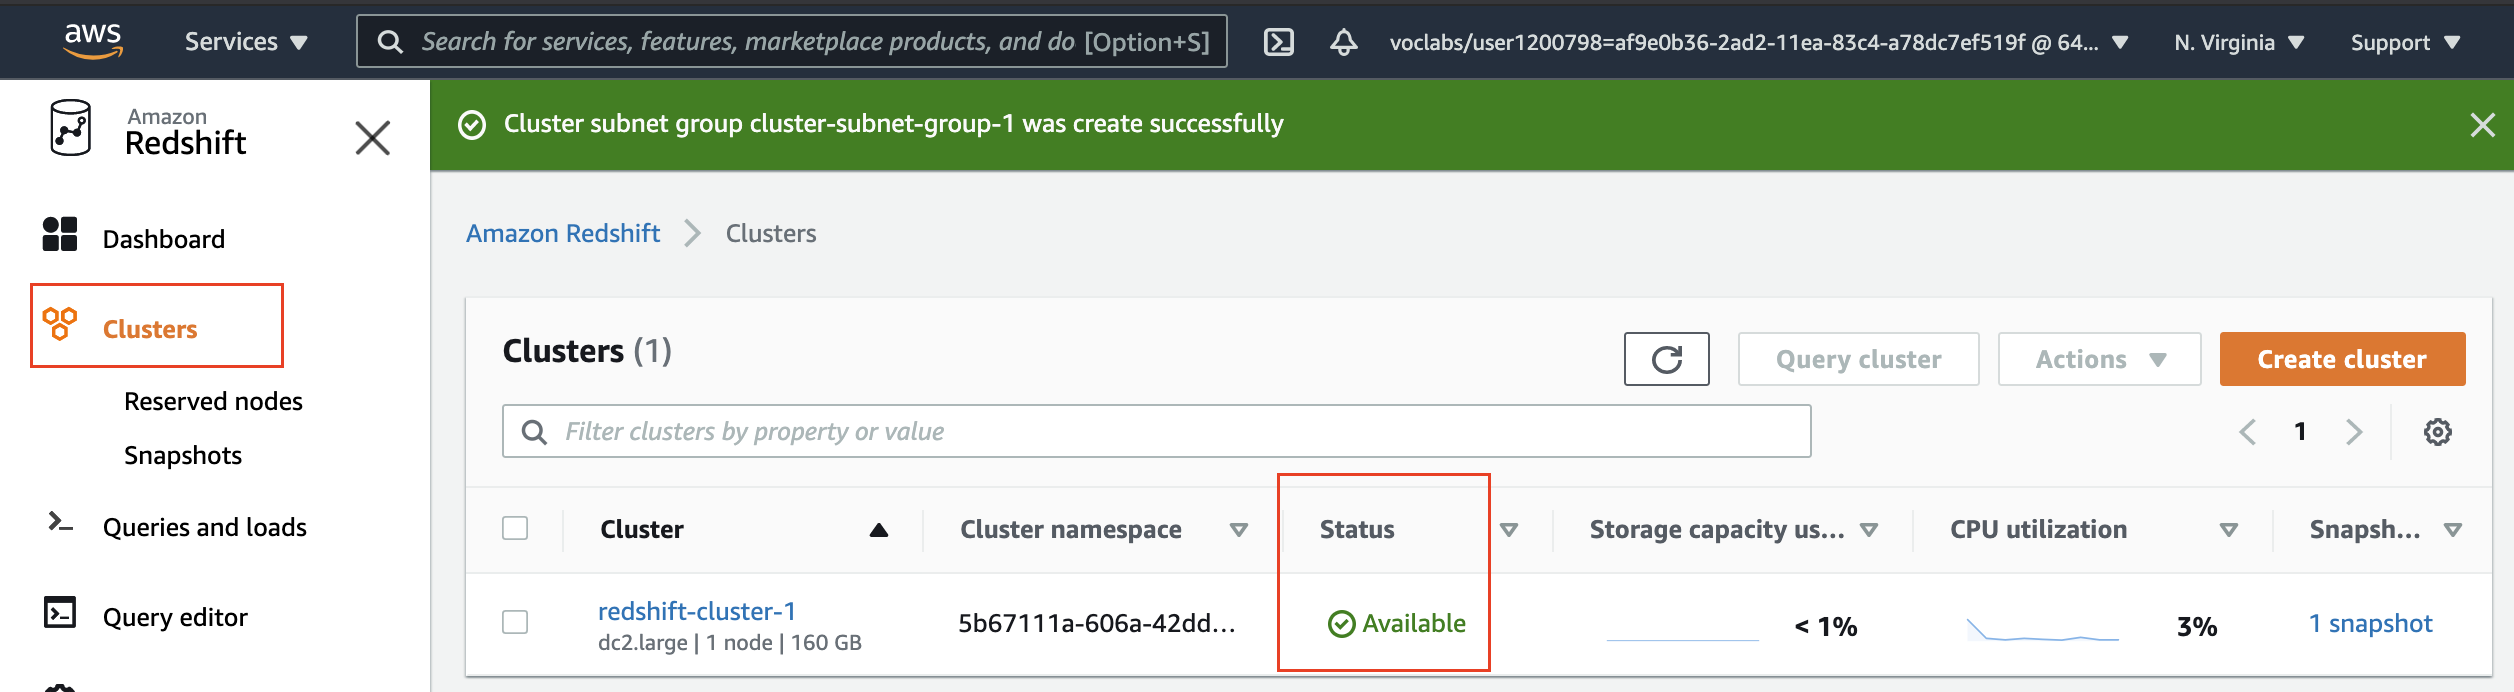Click the Clusters hexagon icon
The image size is (2514, 692).
(x=60, y=324)
